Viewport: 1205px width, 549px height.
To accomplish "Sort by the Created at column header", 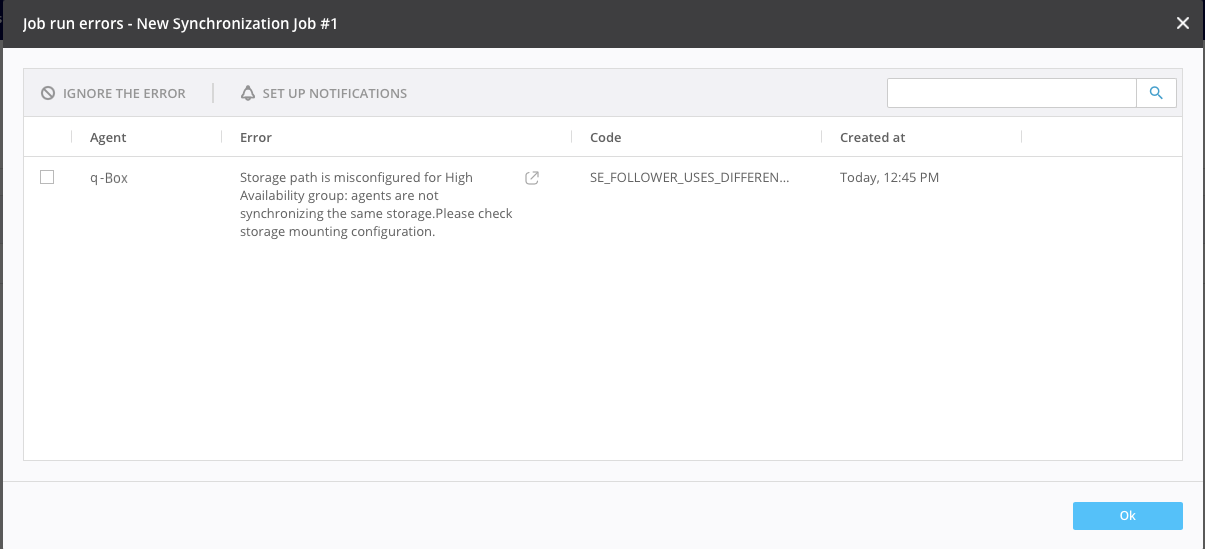I will click(x=872, y=137).
